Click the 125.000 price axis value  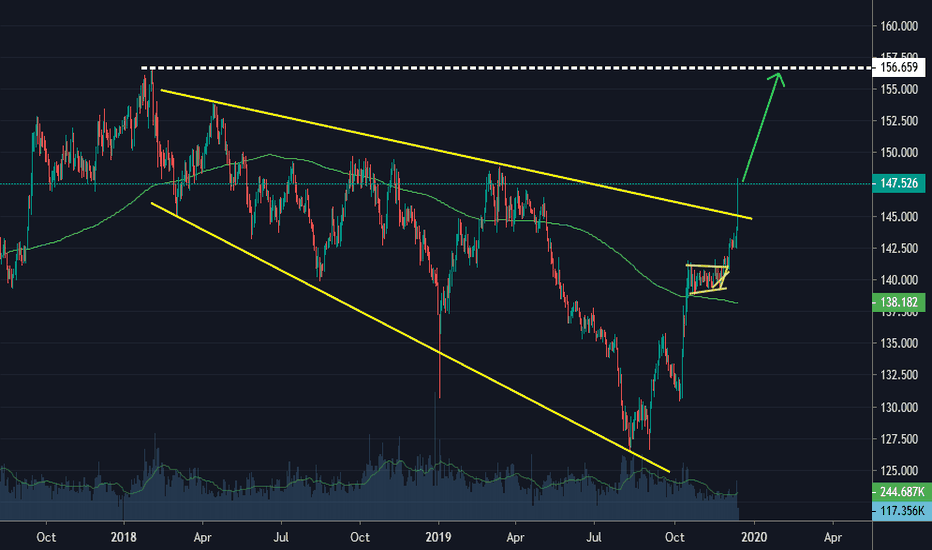pyautogui.click(x=899, y=470)
